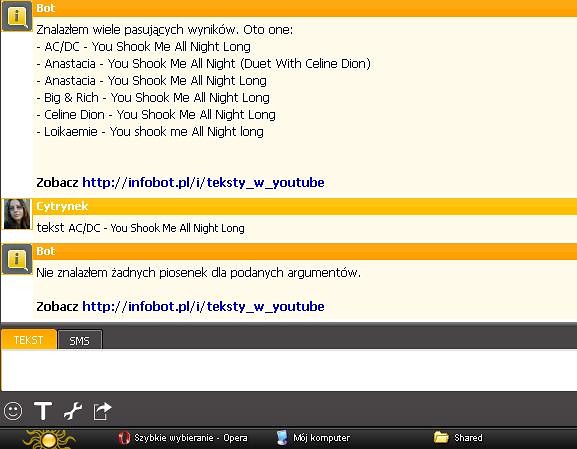Click Cytrynek's profile photo
This screenshot has width=577, height=449.
click(x=17, y=214)
